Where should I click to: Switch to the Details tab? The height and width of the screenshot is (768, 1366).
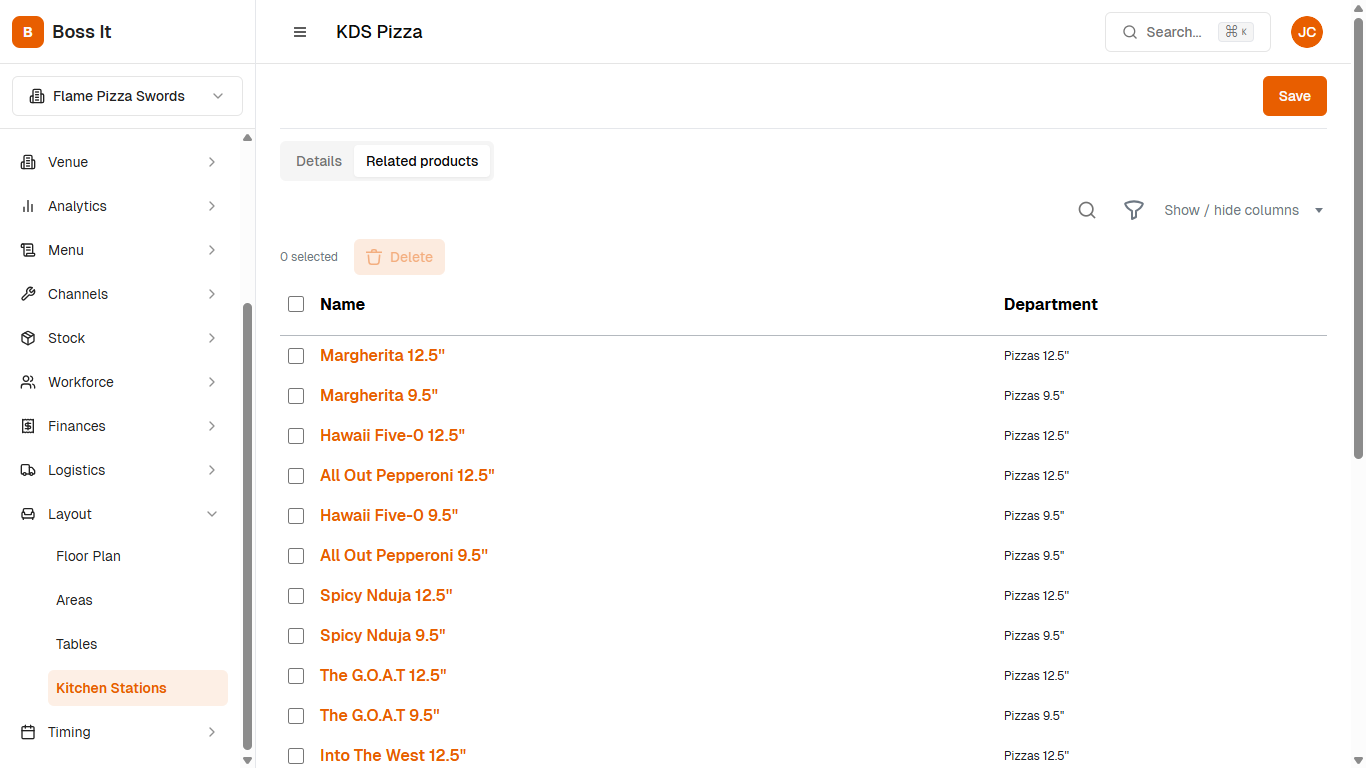click(x=319, y=161)
